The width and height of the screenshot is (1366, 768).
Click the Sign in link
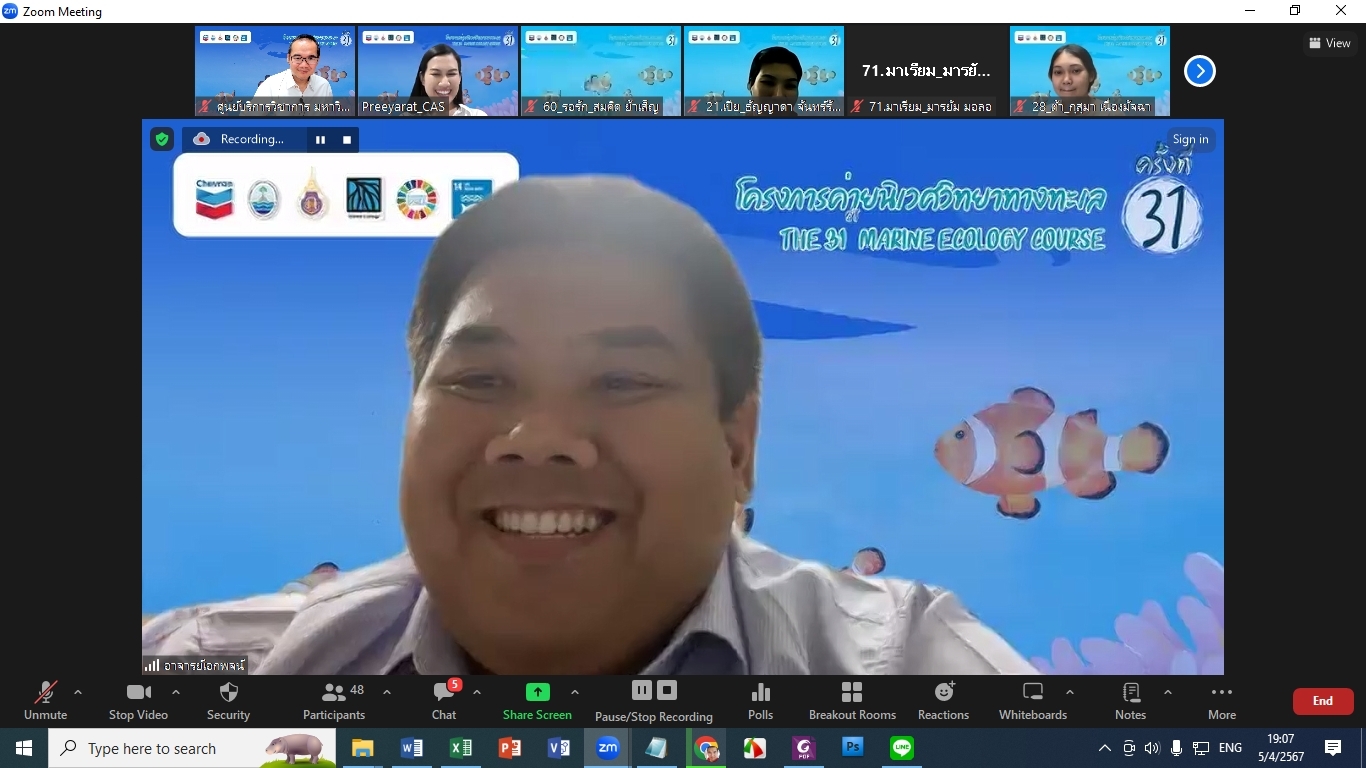(1190, 140)
